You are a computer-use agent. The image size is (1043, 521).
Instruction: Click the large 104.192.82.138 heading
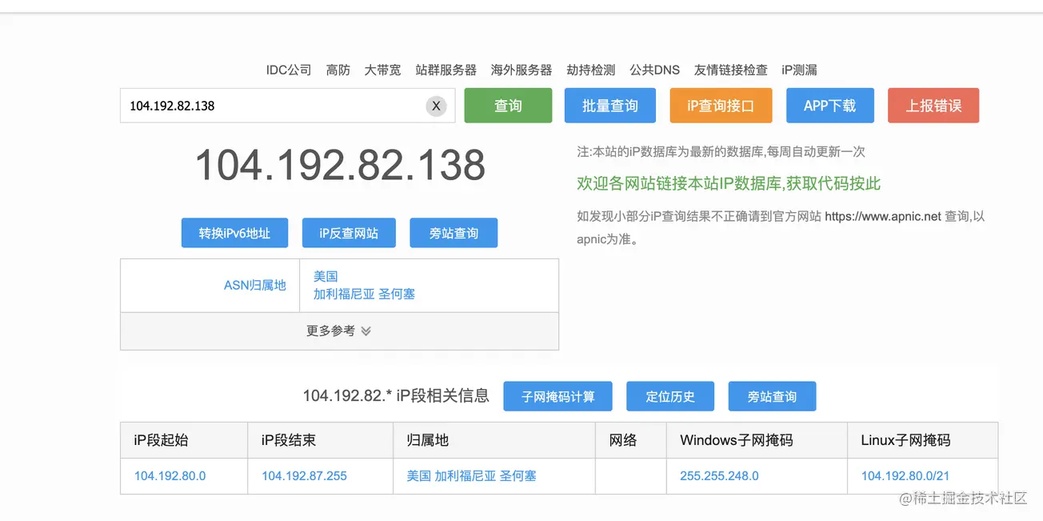[x=340, y=164]
